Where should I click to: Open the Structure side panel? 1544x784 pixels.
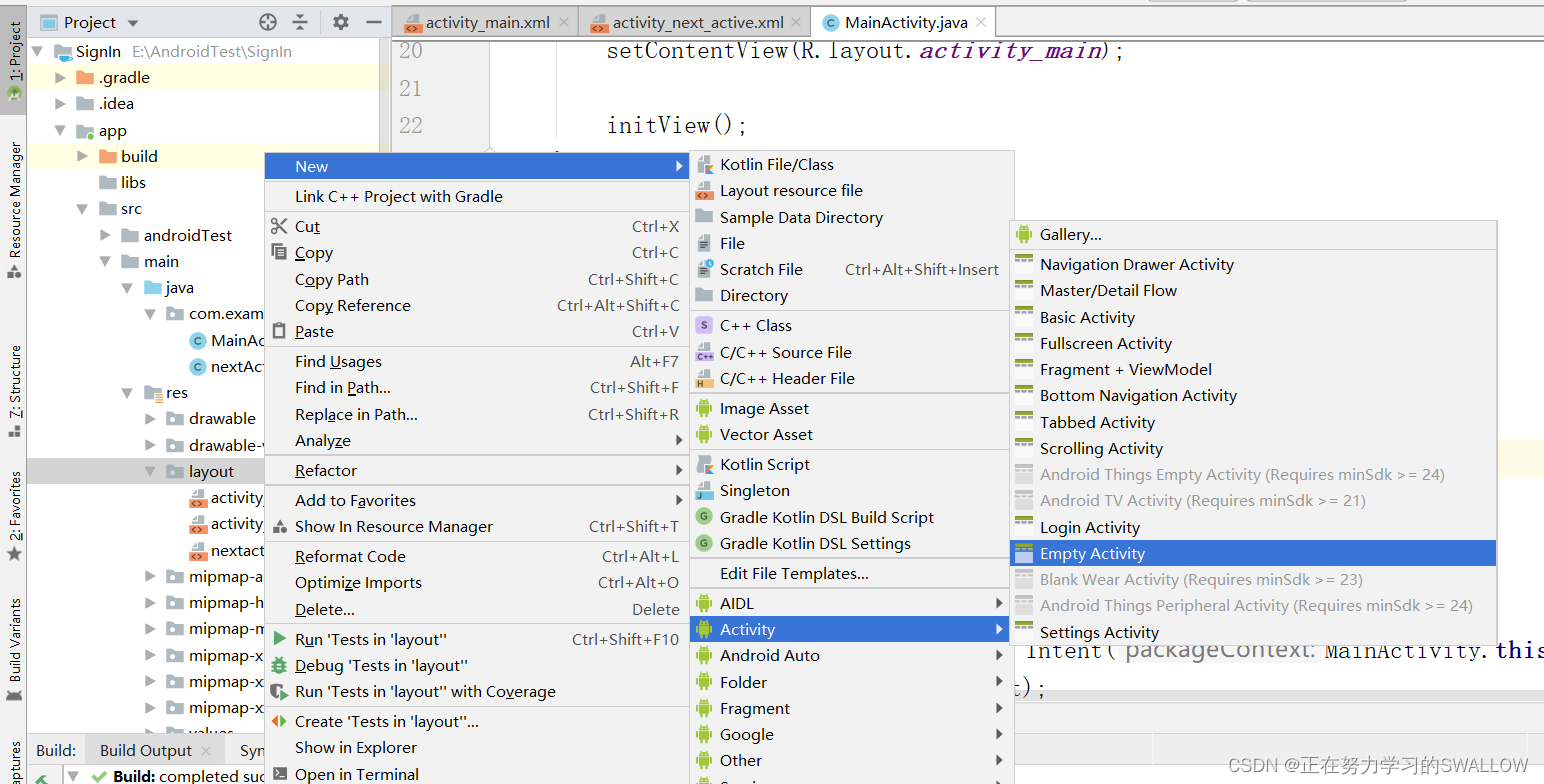pos(14,392)
